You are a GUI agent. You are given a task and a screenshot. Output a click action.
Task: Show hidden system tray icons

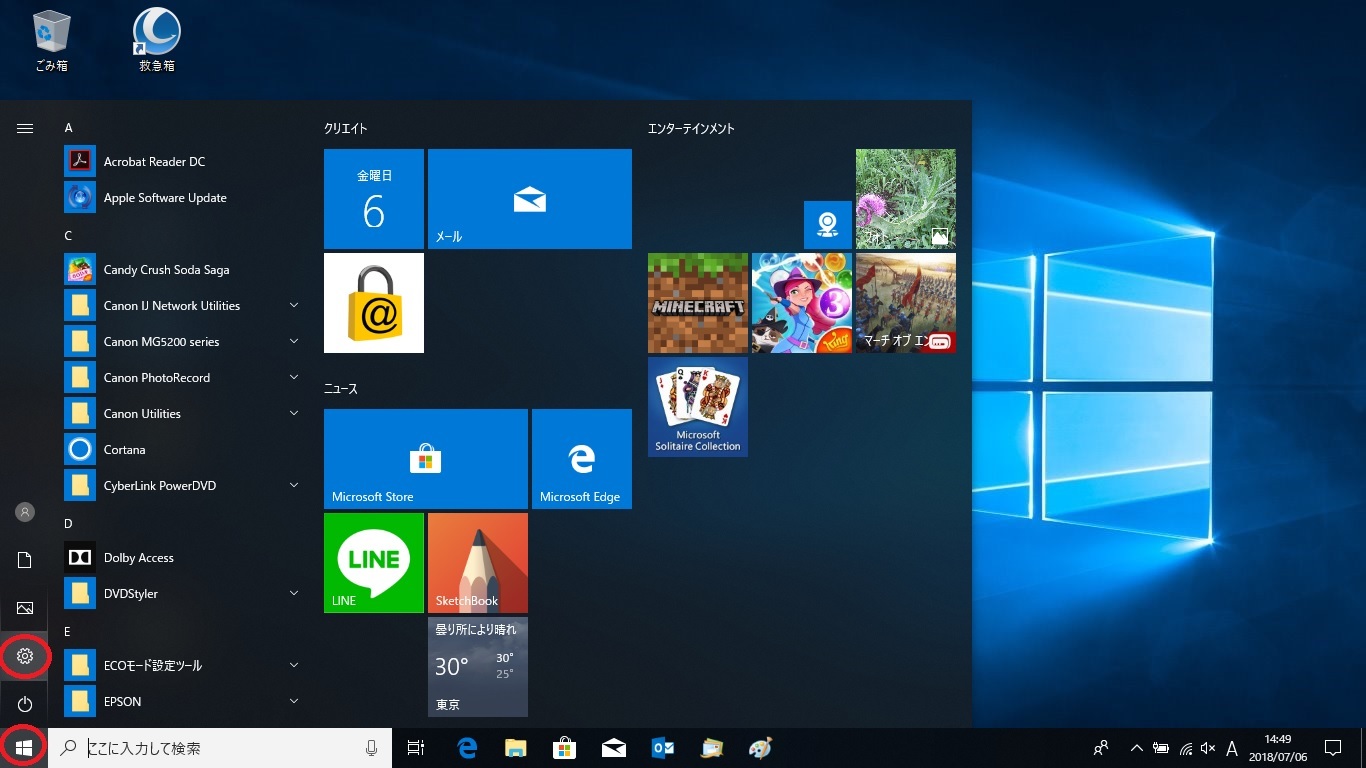(x=1137, y=748)
